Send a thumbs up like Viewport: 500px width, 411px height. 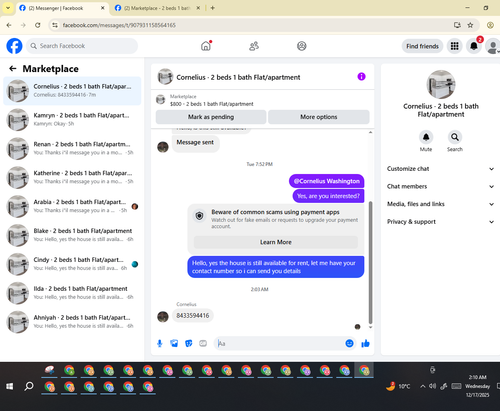pos(365,343)
